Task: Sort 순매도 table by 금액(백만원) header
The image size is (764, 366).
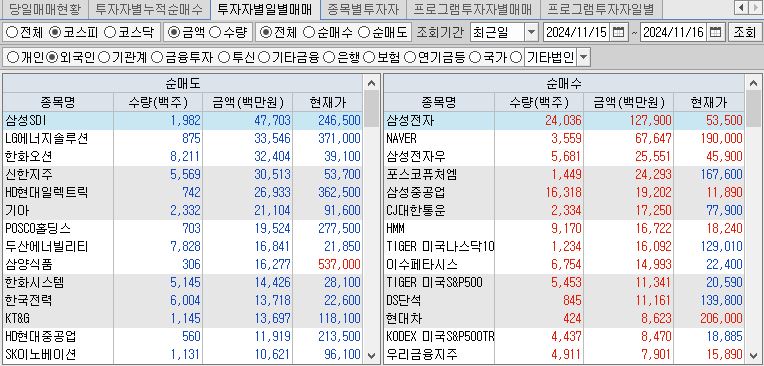Action: coord(248,102)
